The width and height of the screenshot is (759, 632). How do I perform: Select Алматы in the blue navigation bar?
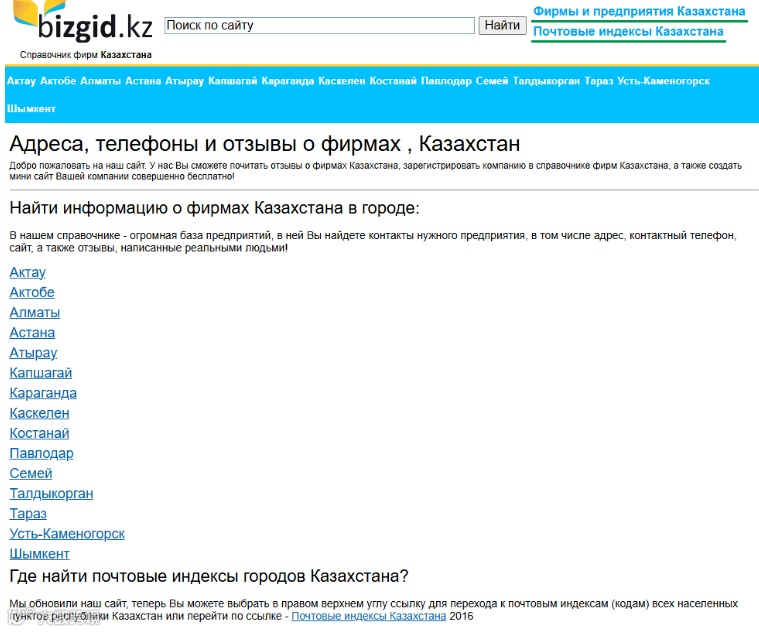(100, 81)
